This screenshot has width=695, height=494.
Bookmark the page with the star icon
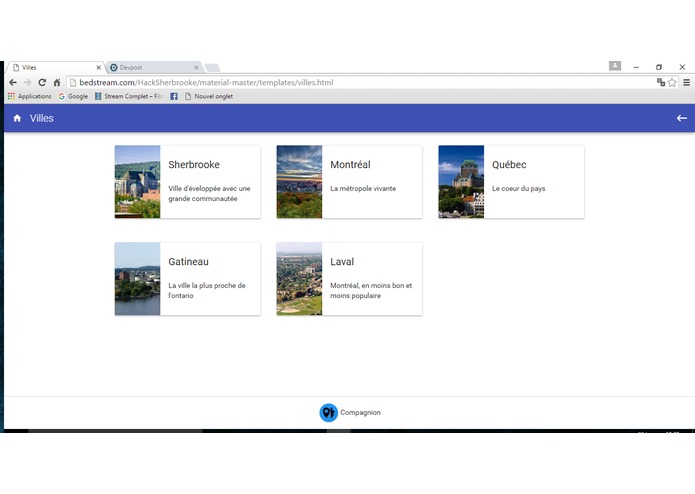tap(672, 82)
